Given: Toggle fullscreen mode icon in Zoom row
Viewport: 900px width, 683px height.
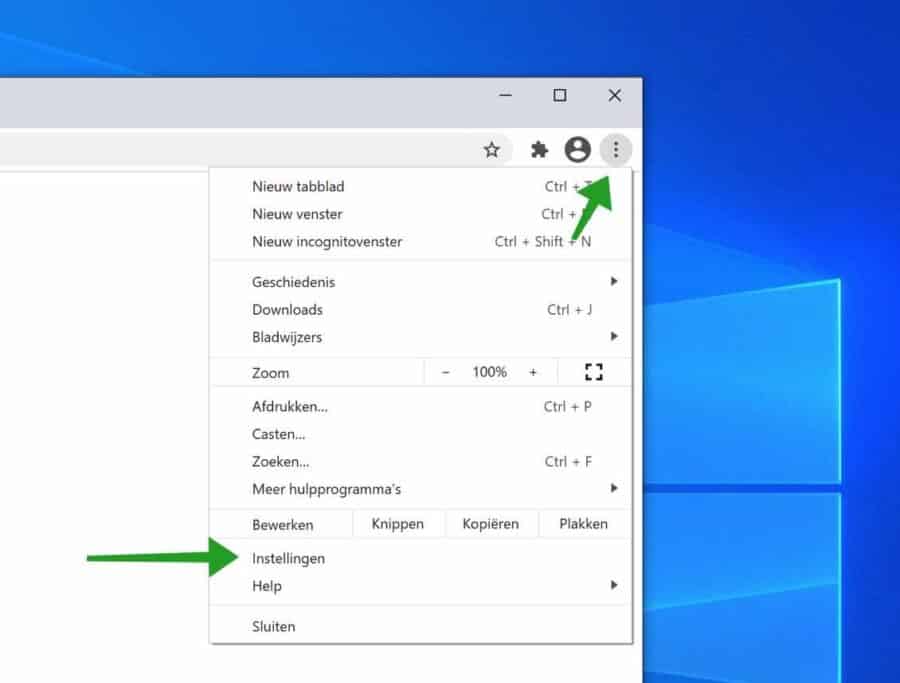Looking at the screenshot, I should [x=594, y=372].
